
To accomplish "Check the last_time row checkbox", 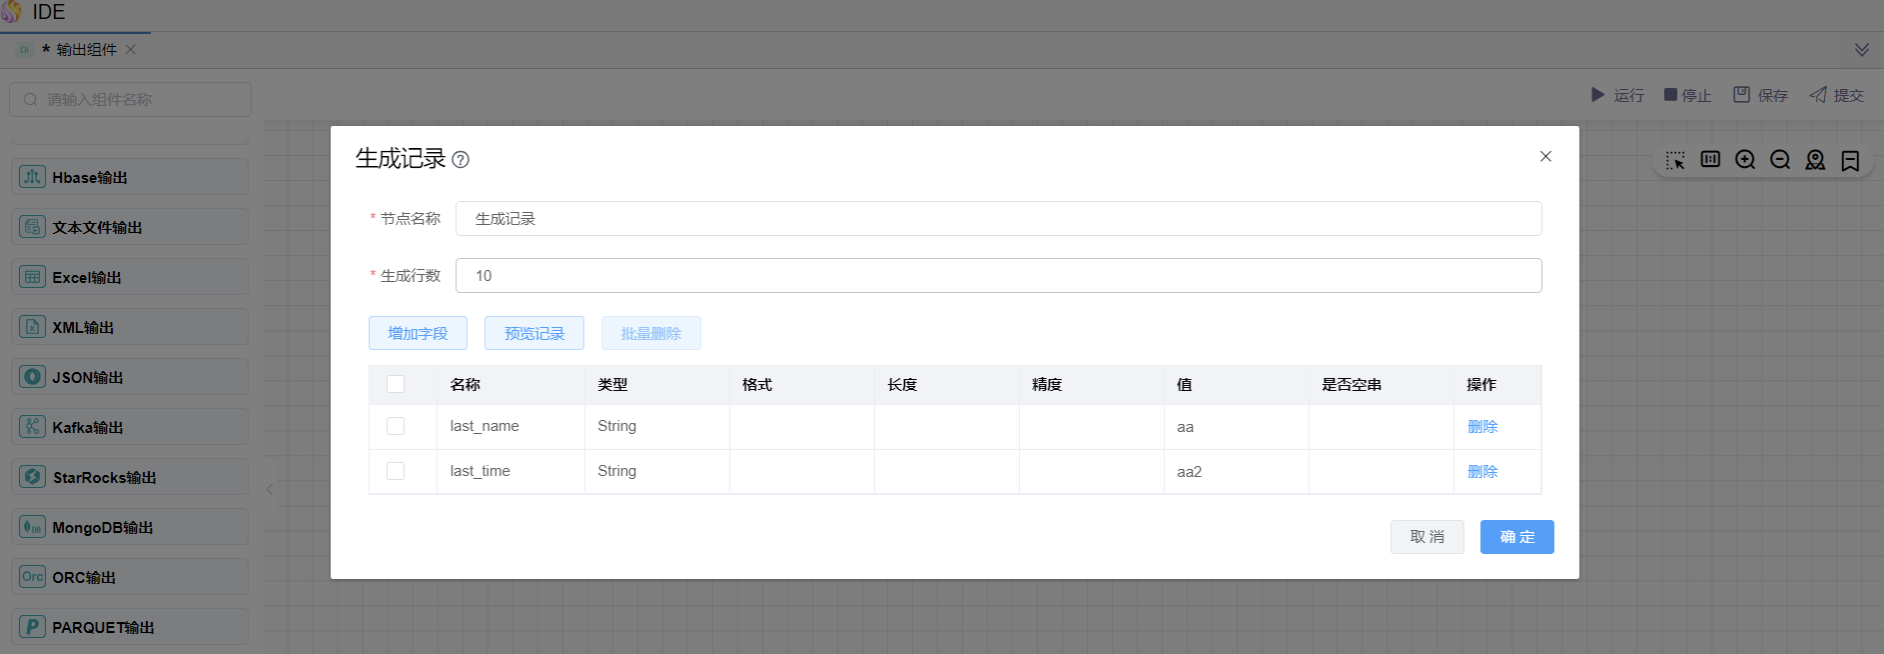I will point(396,471).
